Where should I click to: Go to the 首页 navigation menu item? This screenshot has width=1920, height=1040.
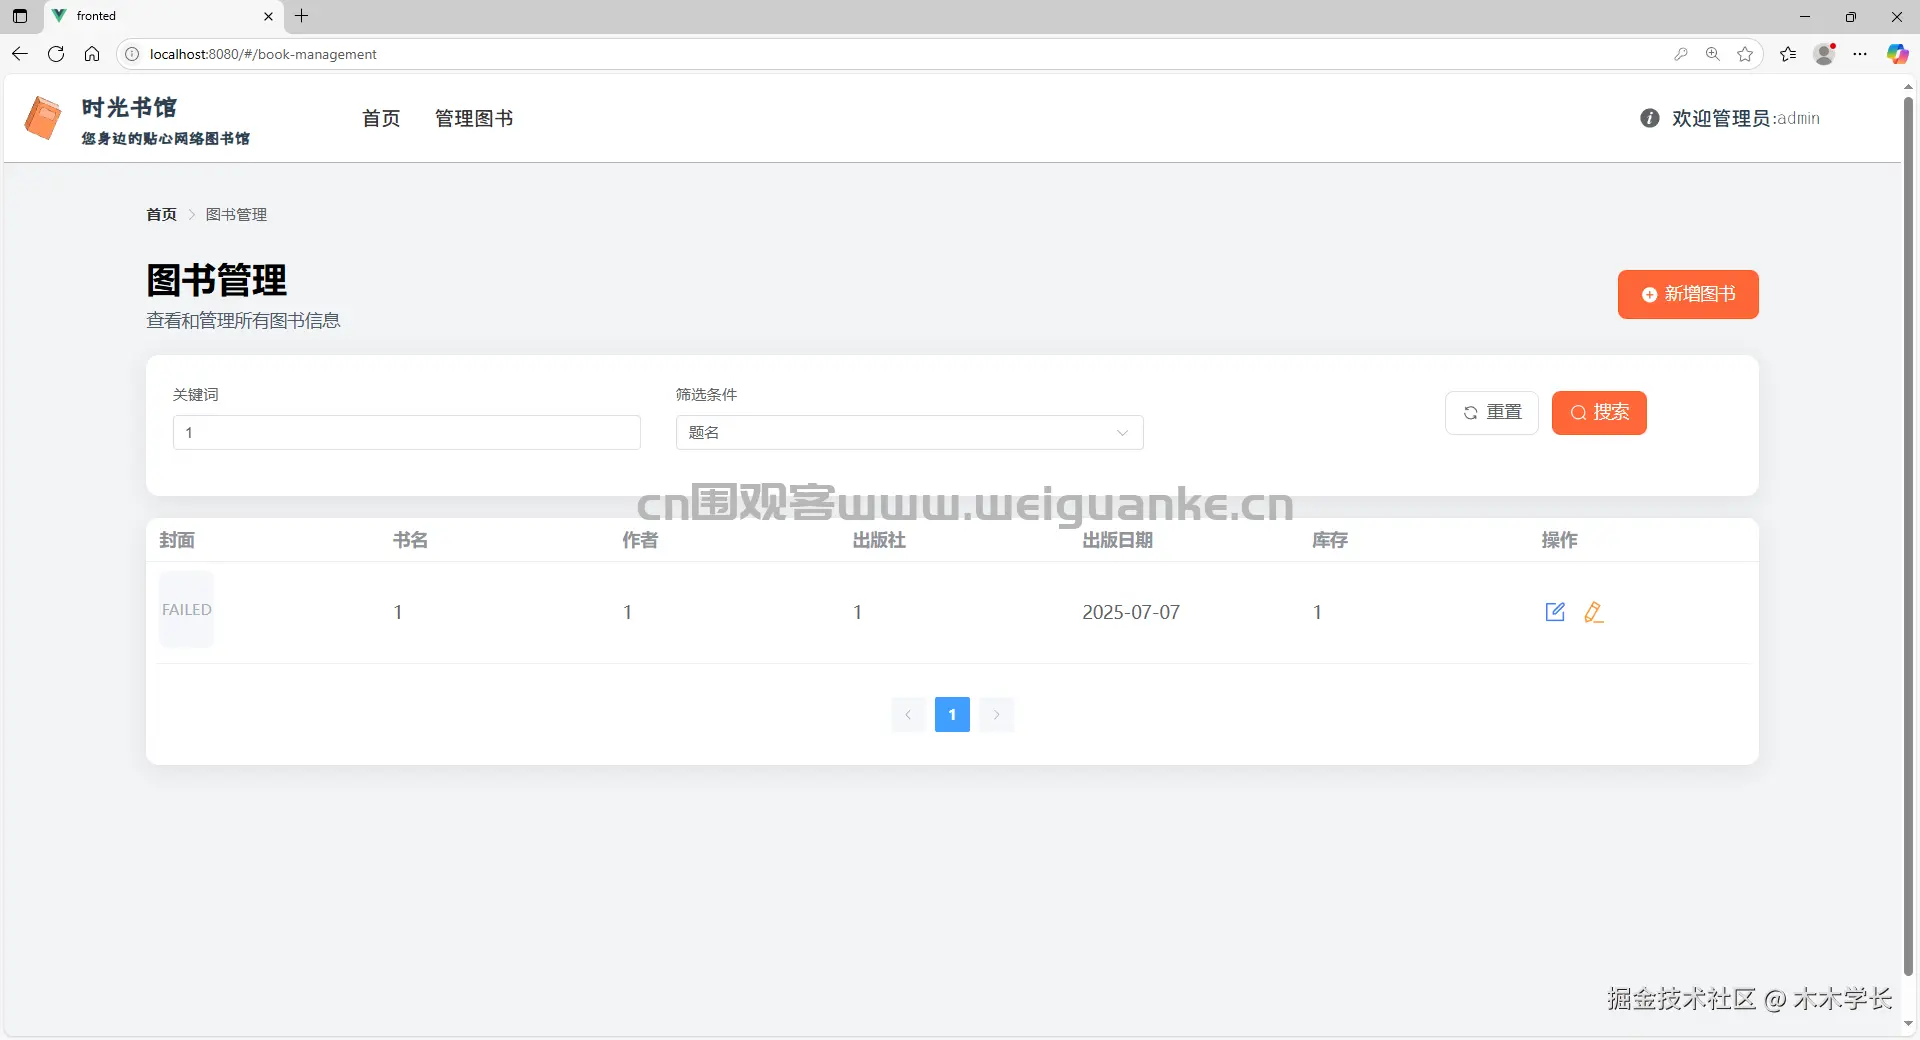point(381,118)
